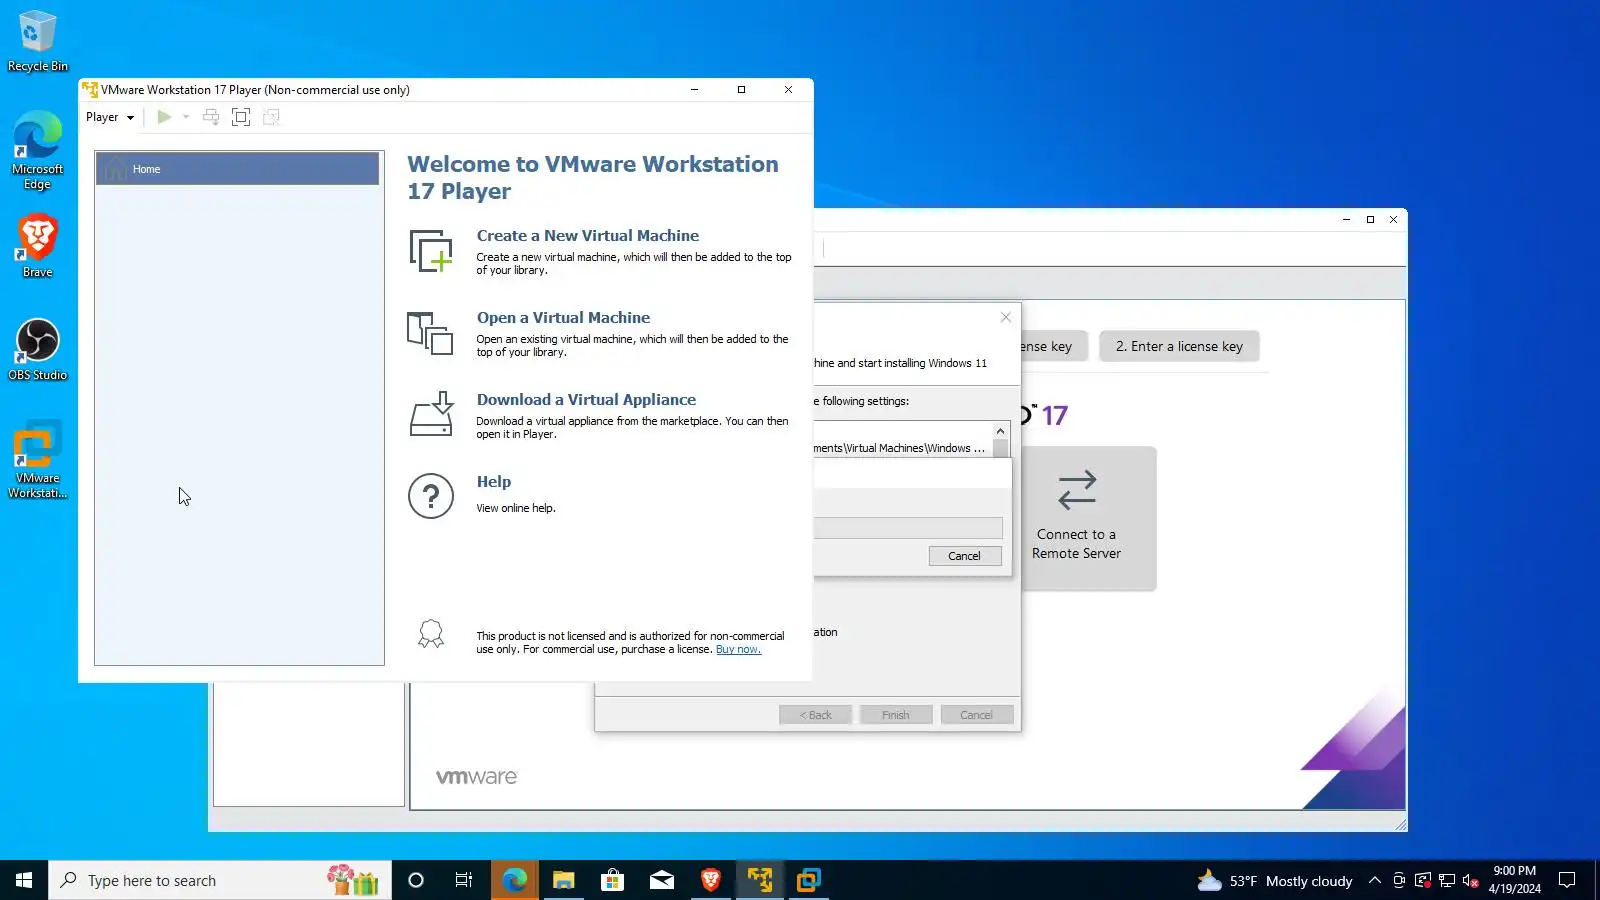Click the Brave icon on the taskbar

[x=711, y=880]
